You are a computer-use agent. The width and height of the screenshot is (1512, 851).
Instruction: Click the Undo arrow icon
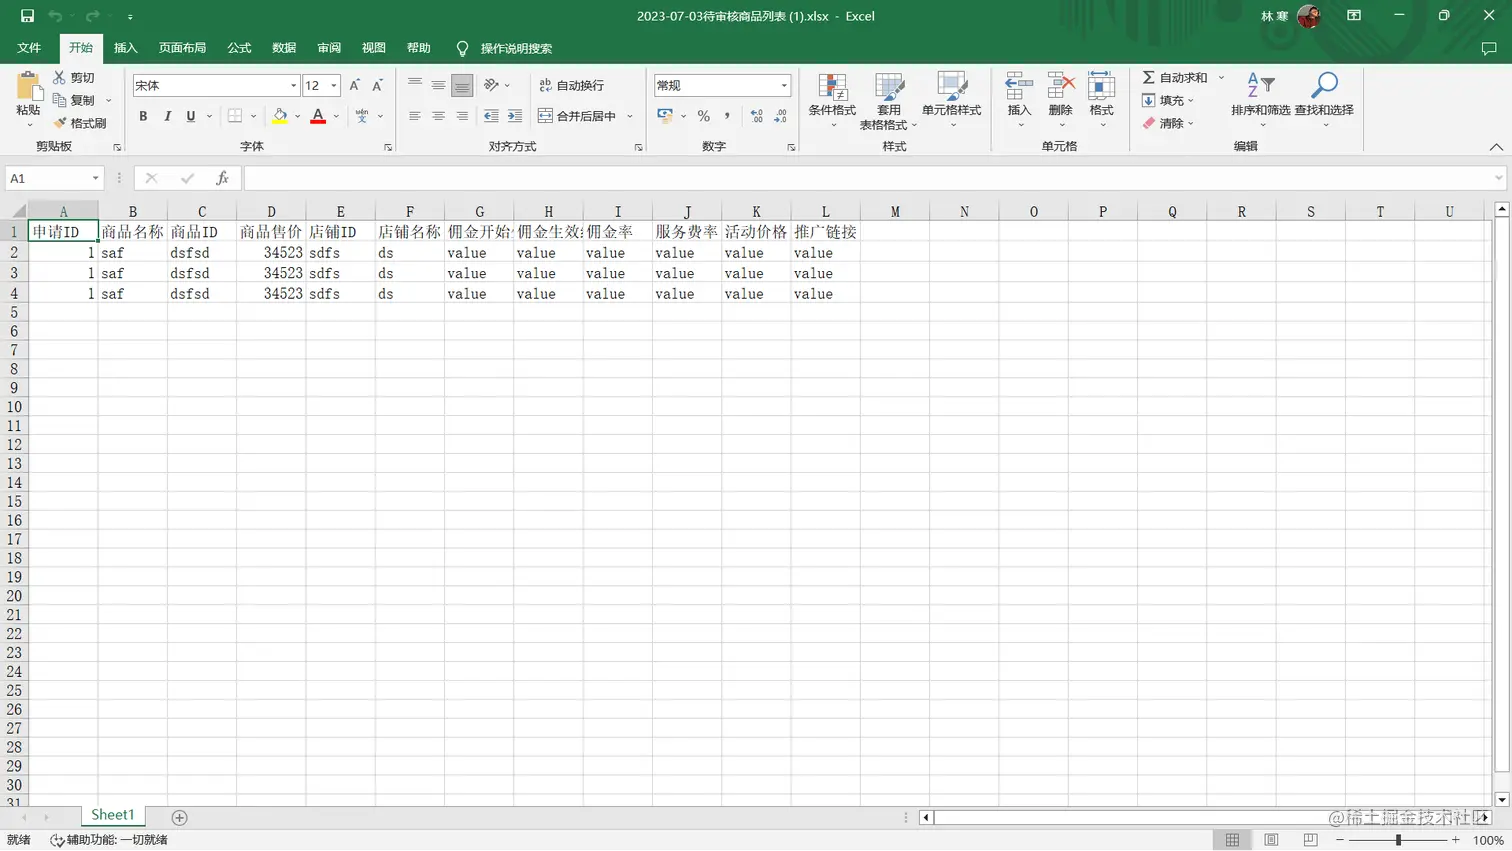(x=55, y=16)
